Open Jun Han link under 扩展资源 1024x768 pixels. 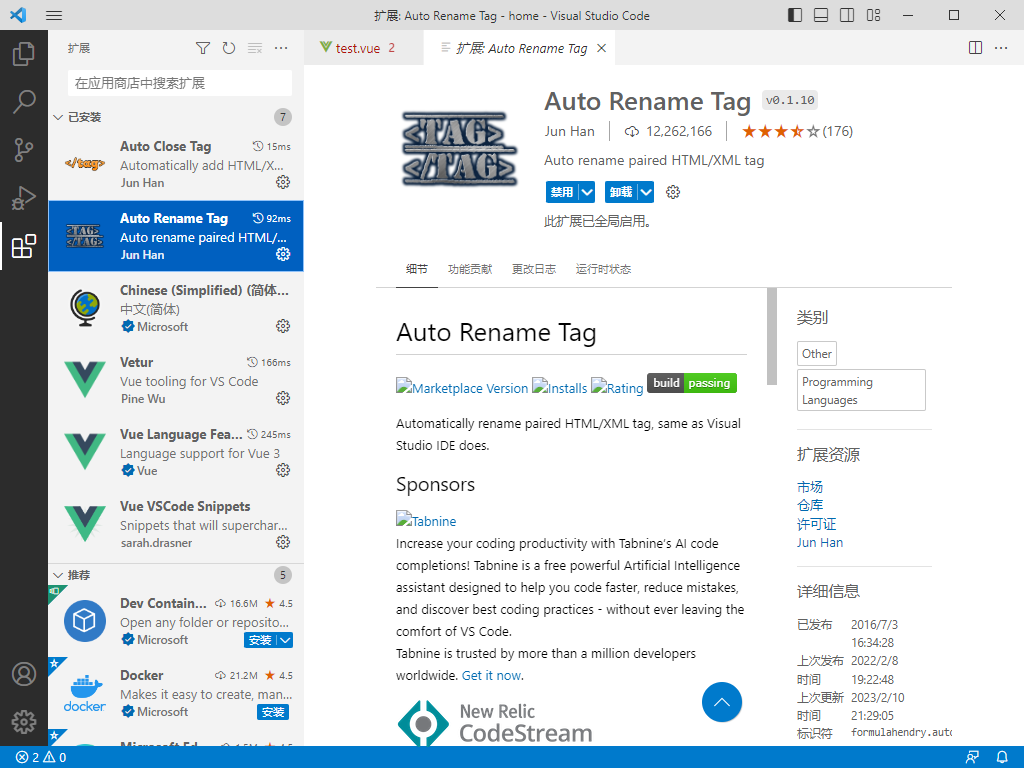[x=820, y=543]
